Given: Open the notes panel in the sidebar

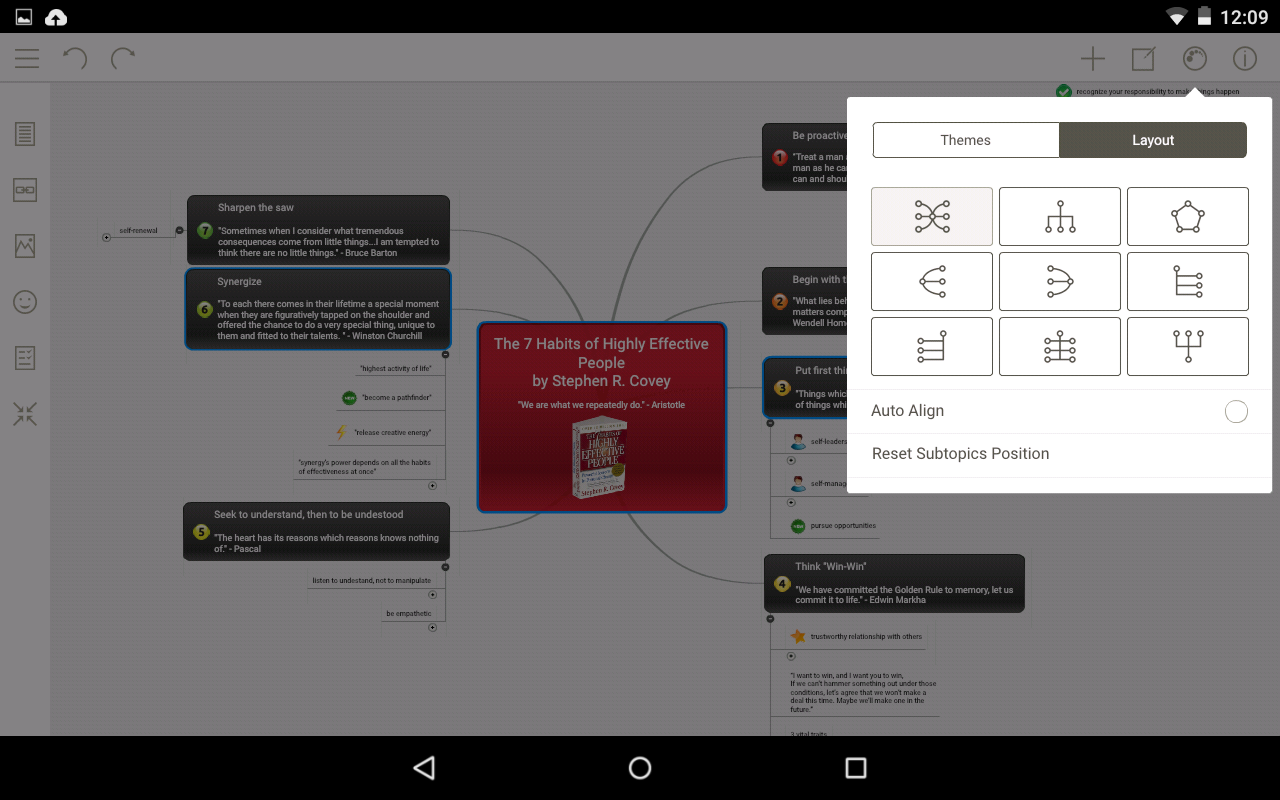Looking at the screenshot, I should (25, 133).
